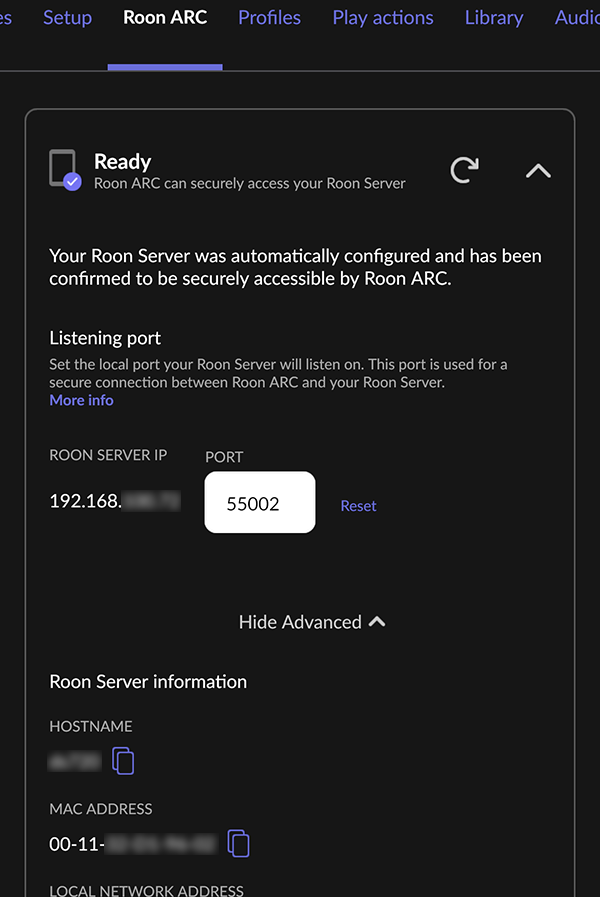Switch to the Audio tab
Image resolution: width=600 pixels, height=897 pixels.
(577, 18)
